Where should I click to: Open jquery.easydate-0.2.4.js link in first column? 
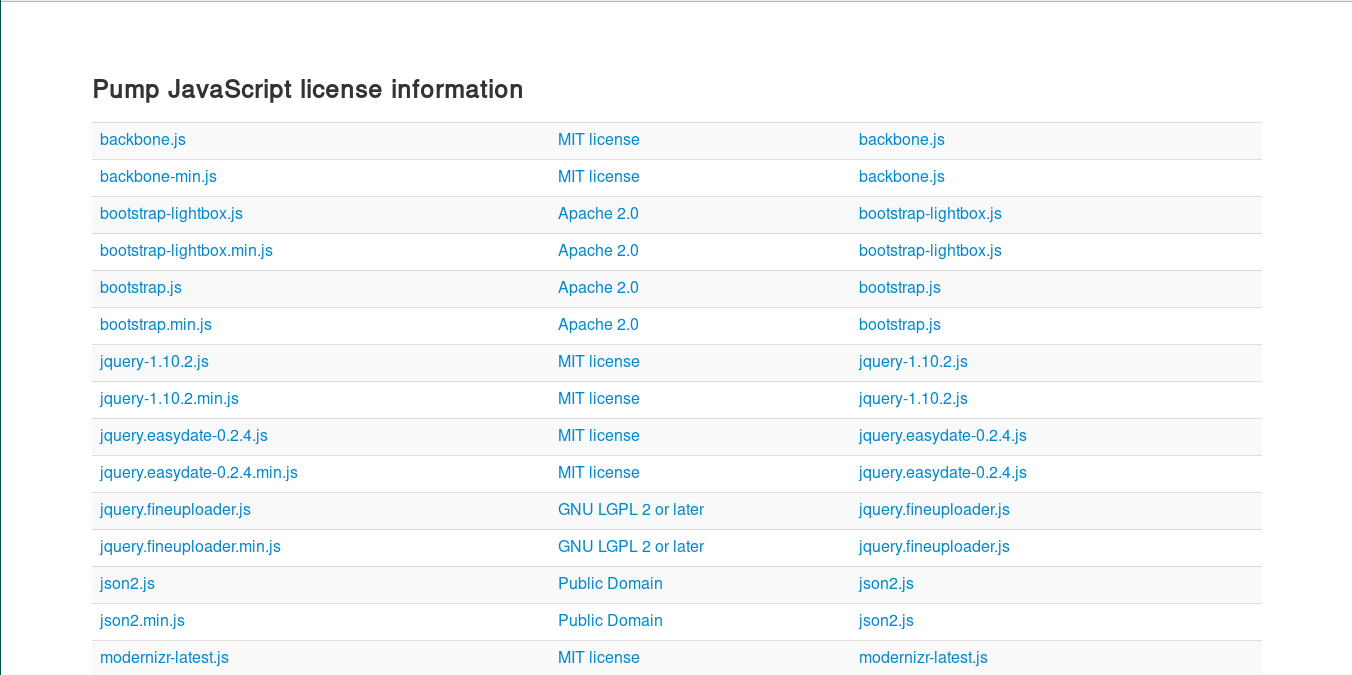184,436
